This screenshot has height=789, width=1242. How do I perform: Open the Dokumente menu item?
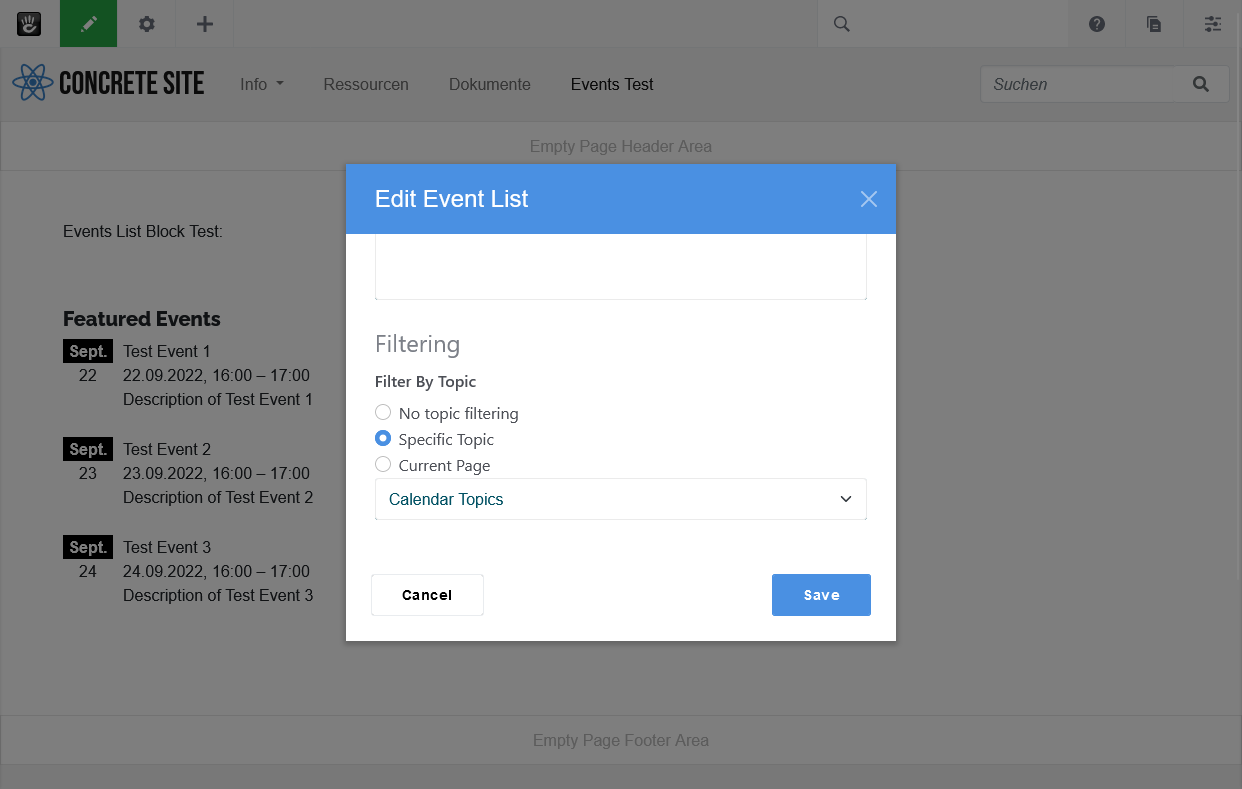click(x=489, y=84)
